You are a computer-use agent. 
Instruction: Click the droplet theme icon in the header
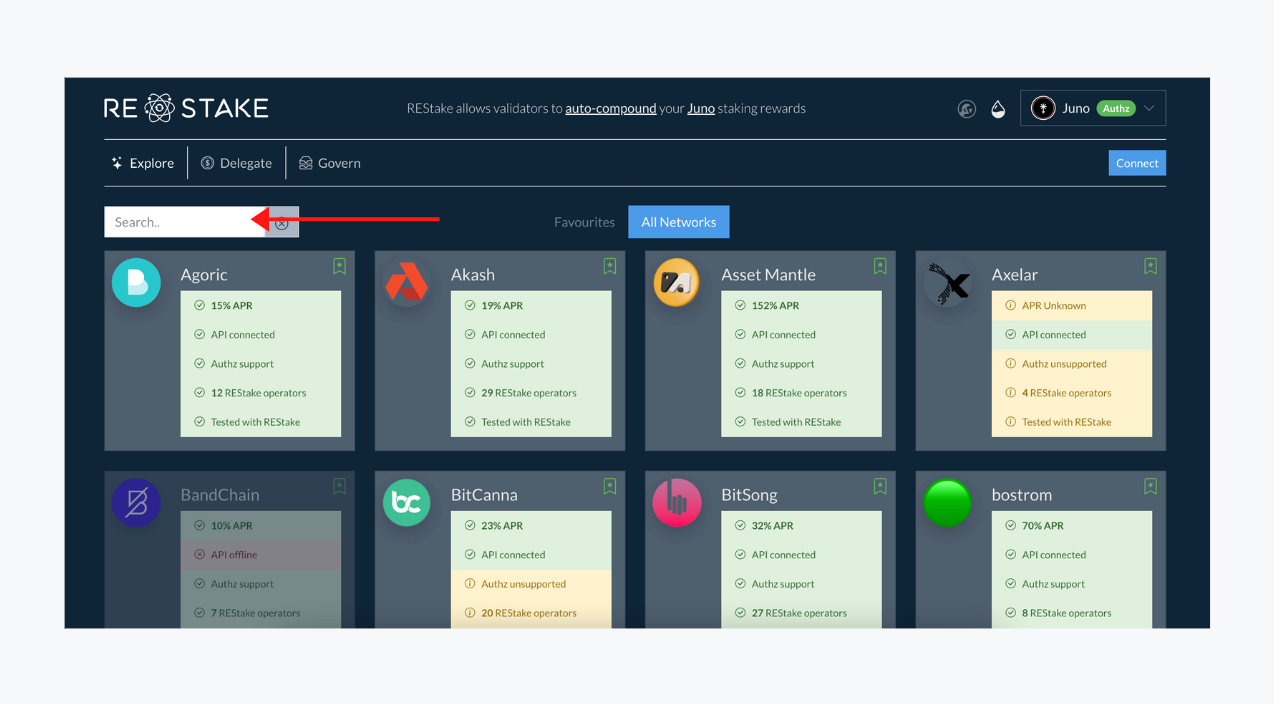point(998,109)
